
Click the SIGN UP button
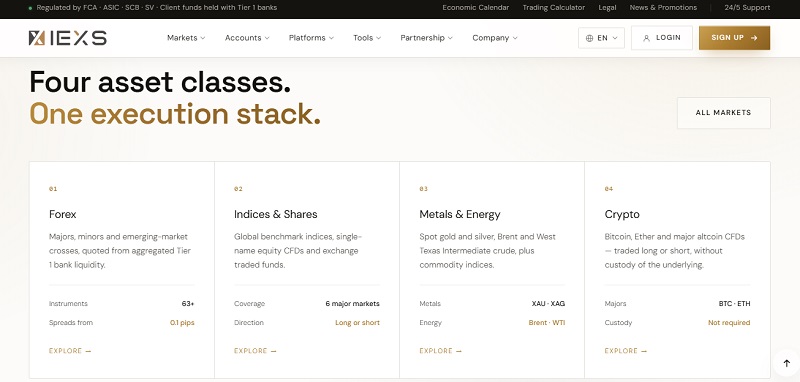point(734,38)
